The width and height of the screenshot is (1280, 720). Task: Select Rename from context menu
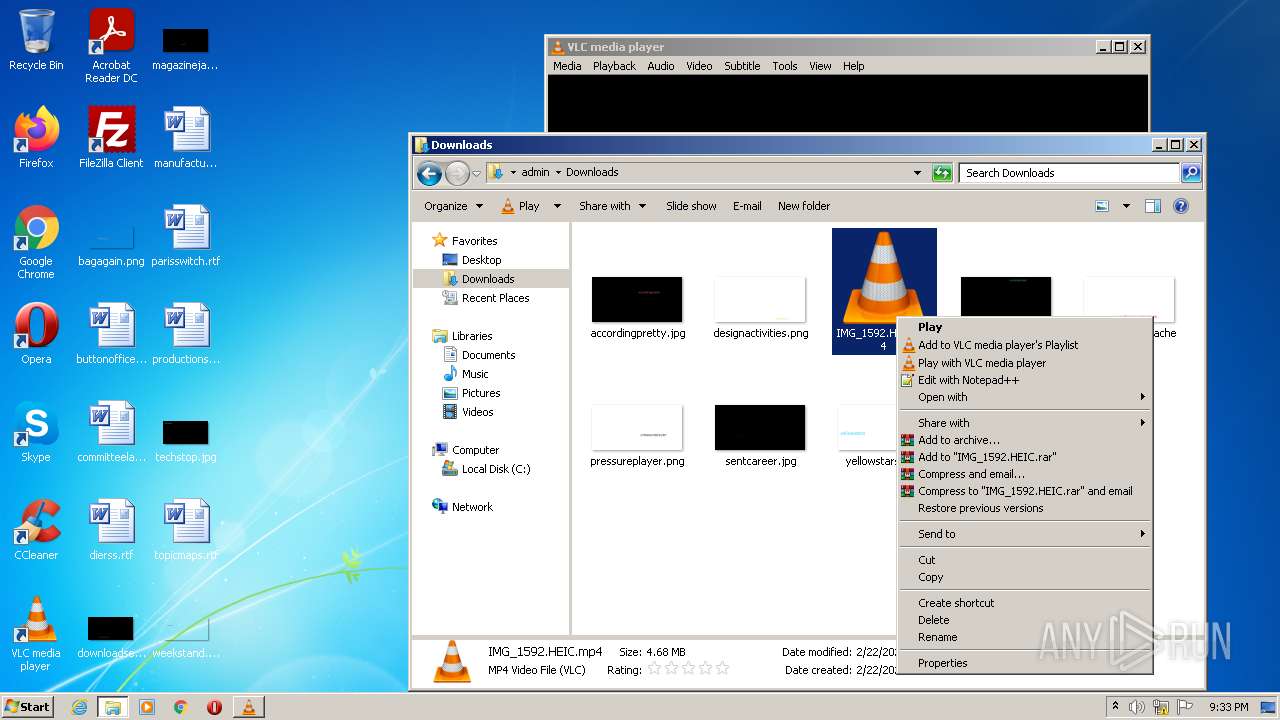[x=1024, y=637]
